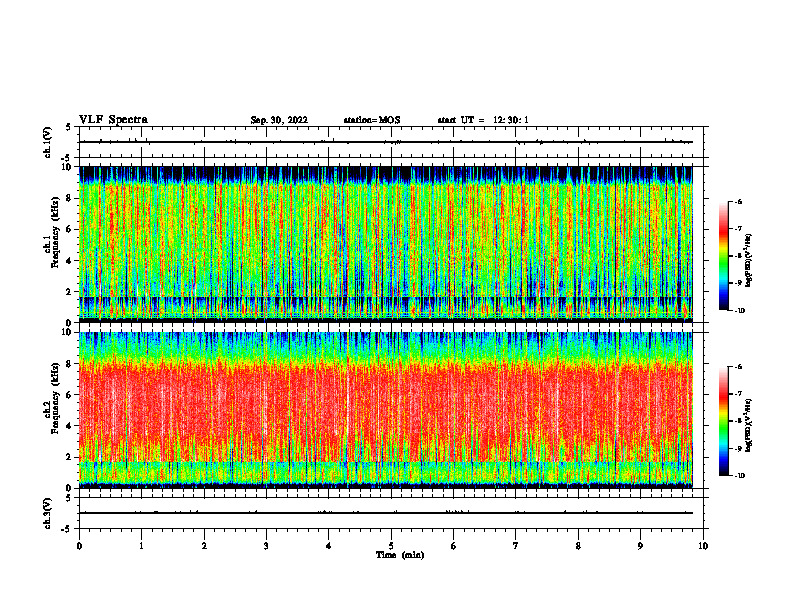Click time axis tick label "4"
The width and height of the screenshot is (792, 612).
(328, 546)
